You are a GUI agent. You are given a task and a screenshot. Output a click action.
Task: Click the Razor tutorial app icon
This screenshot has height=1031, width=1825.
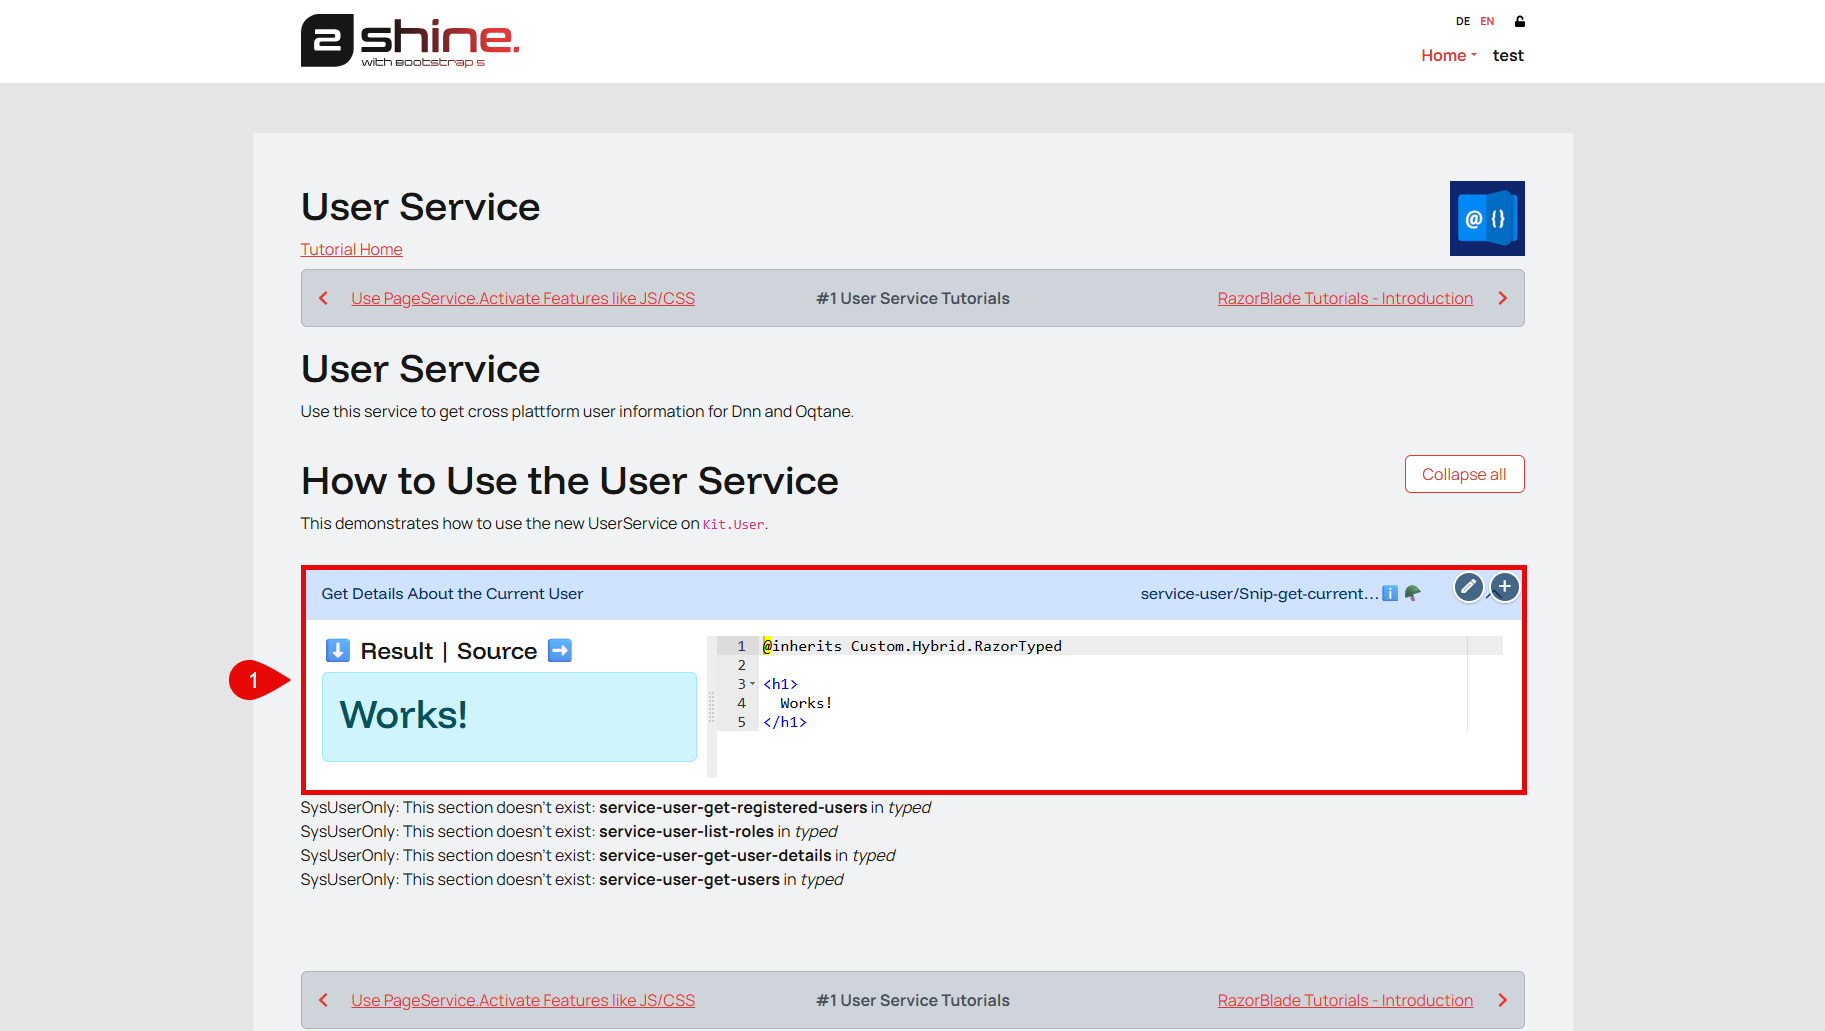point(1486,218)
